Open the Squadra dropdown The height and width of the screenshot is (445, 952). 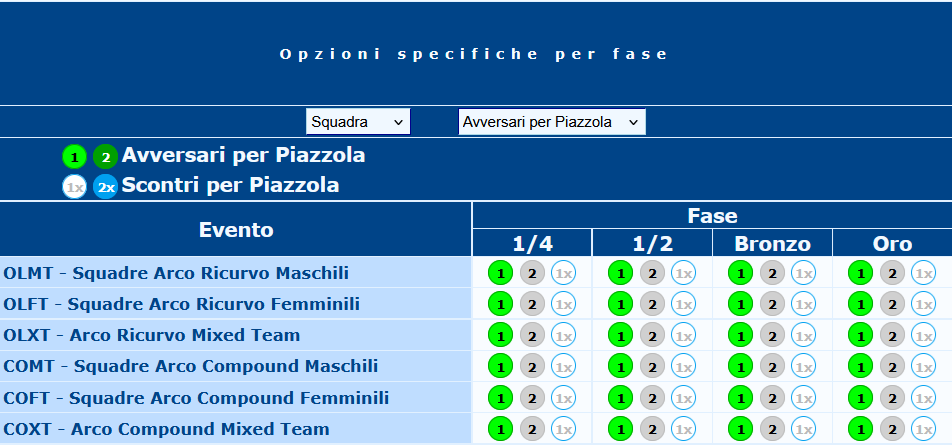(358, 121)
